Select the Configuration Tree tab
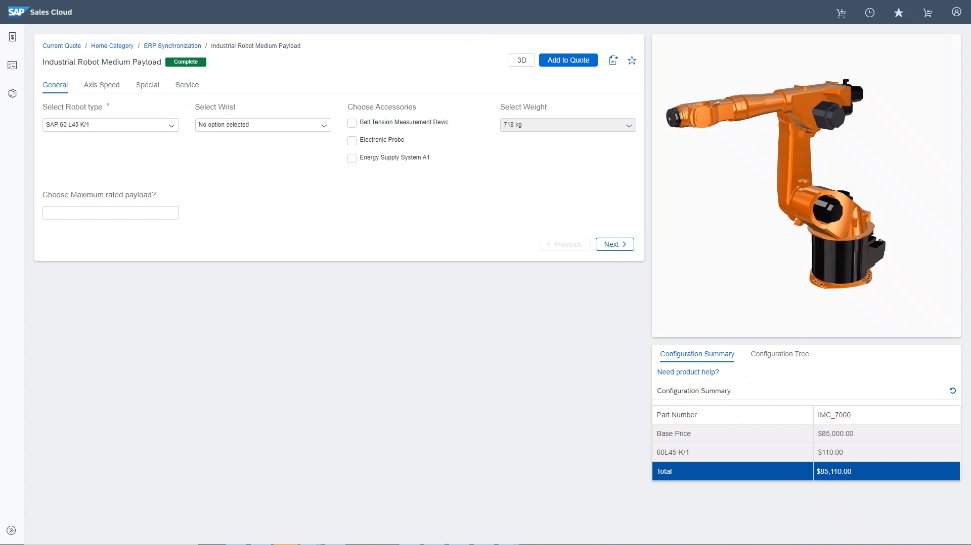This screenshot has height=545, width=971. pos(780,354)
